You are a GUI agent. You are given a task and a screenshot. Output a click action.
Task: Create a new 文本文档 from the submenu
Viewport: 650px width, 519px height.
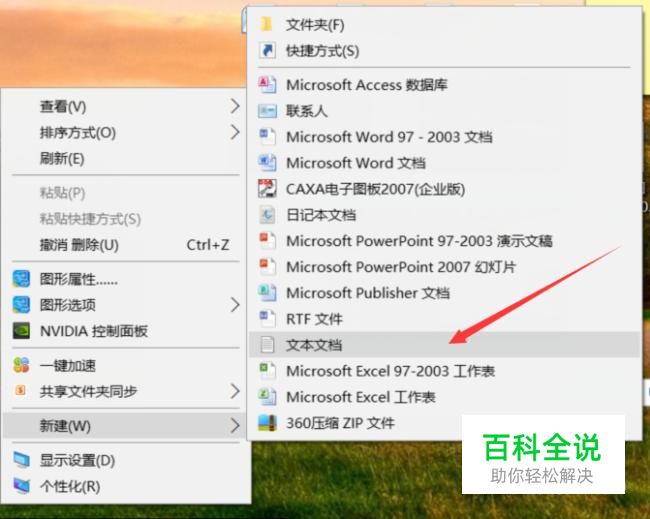pos(444,345)
